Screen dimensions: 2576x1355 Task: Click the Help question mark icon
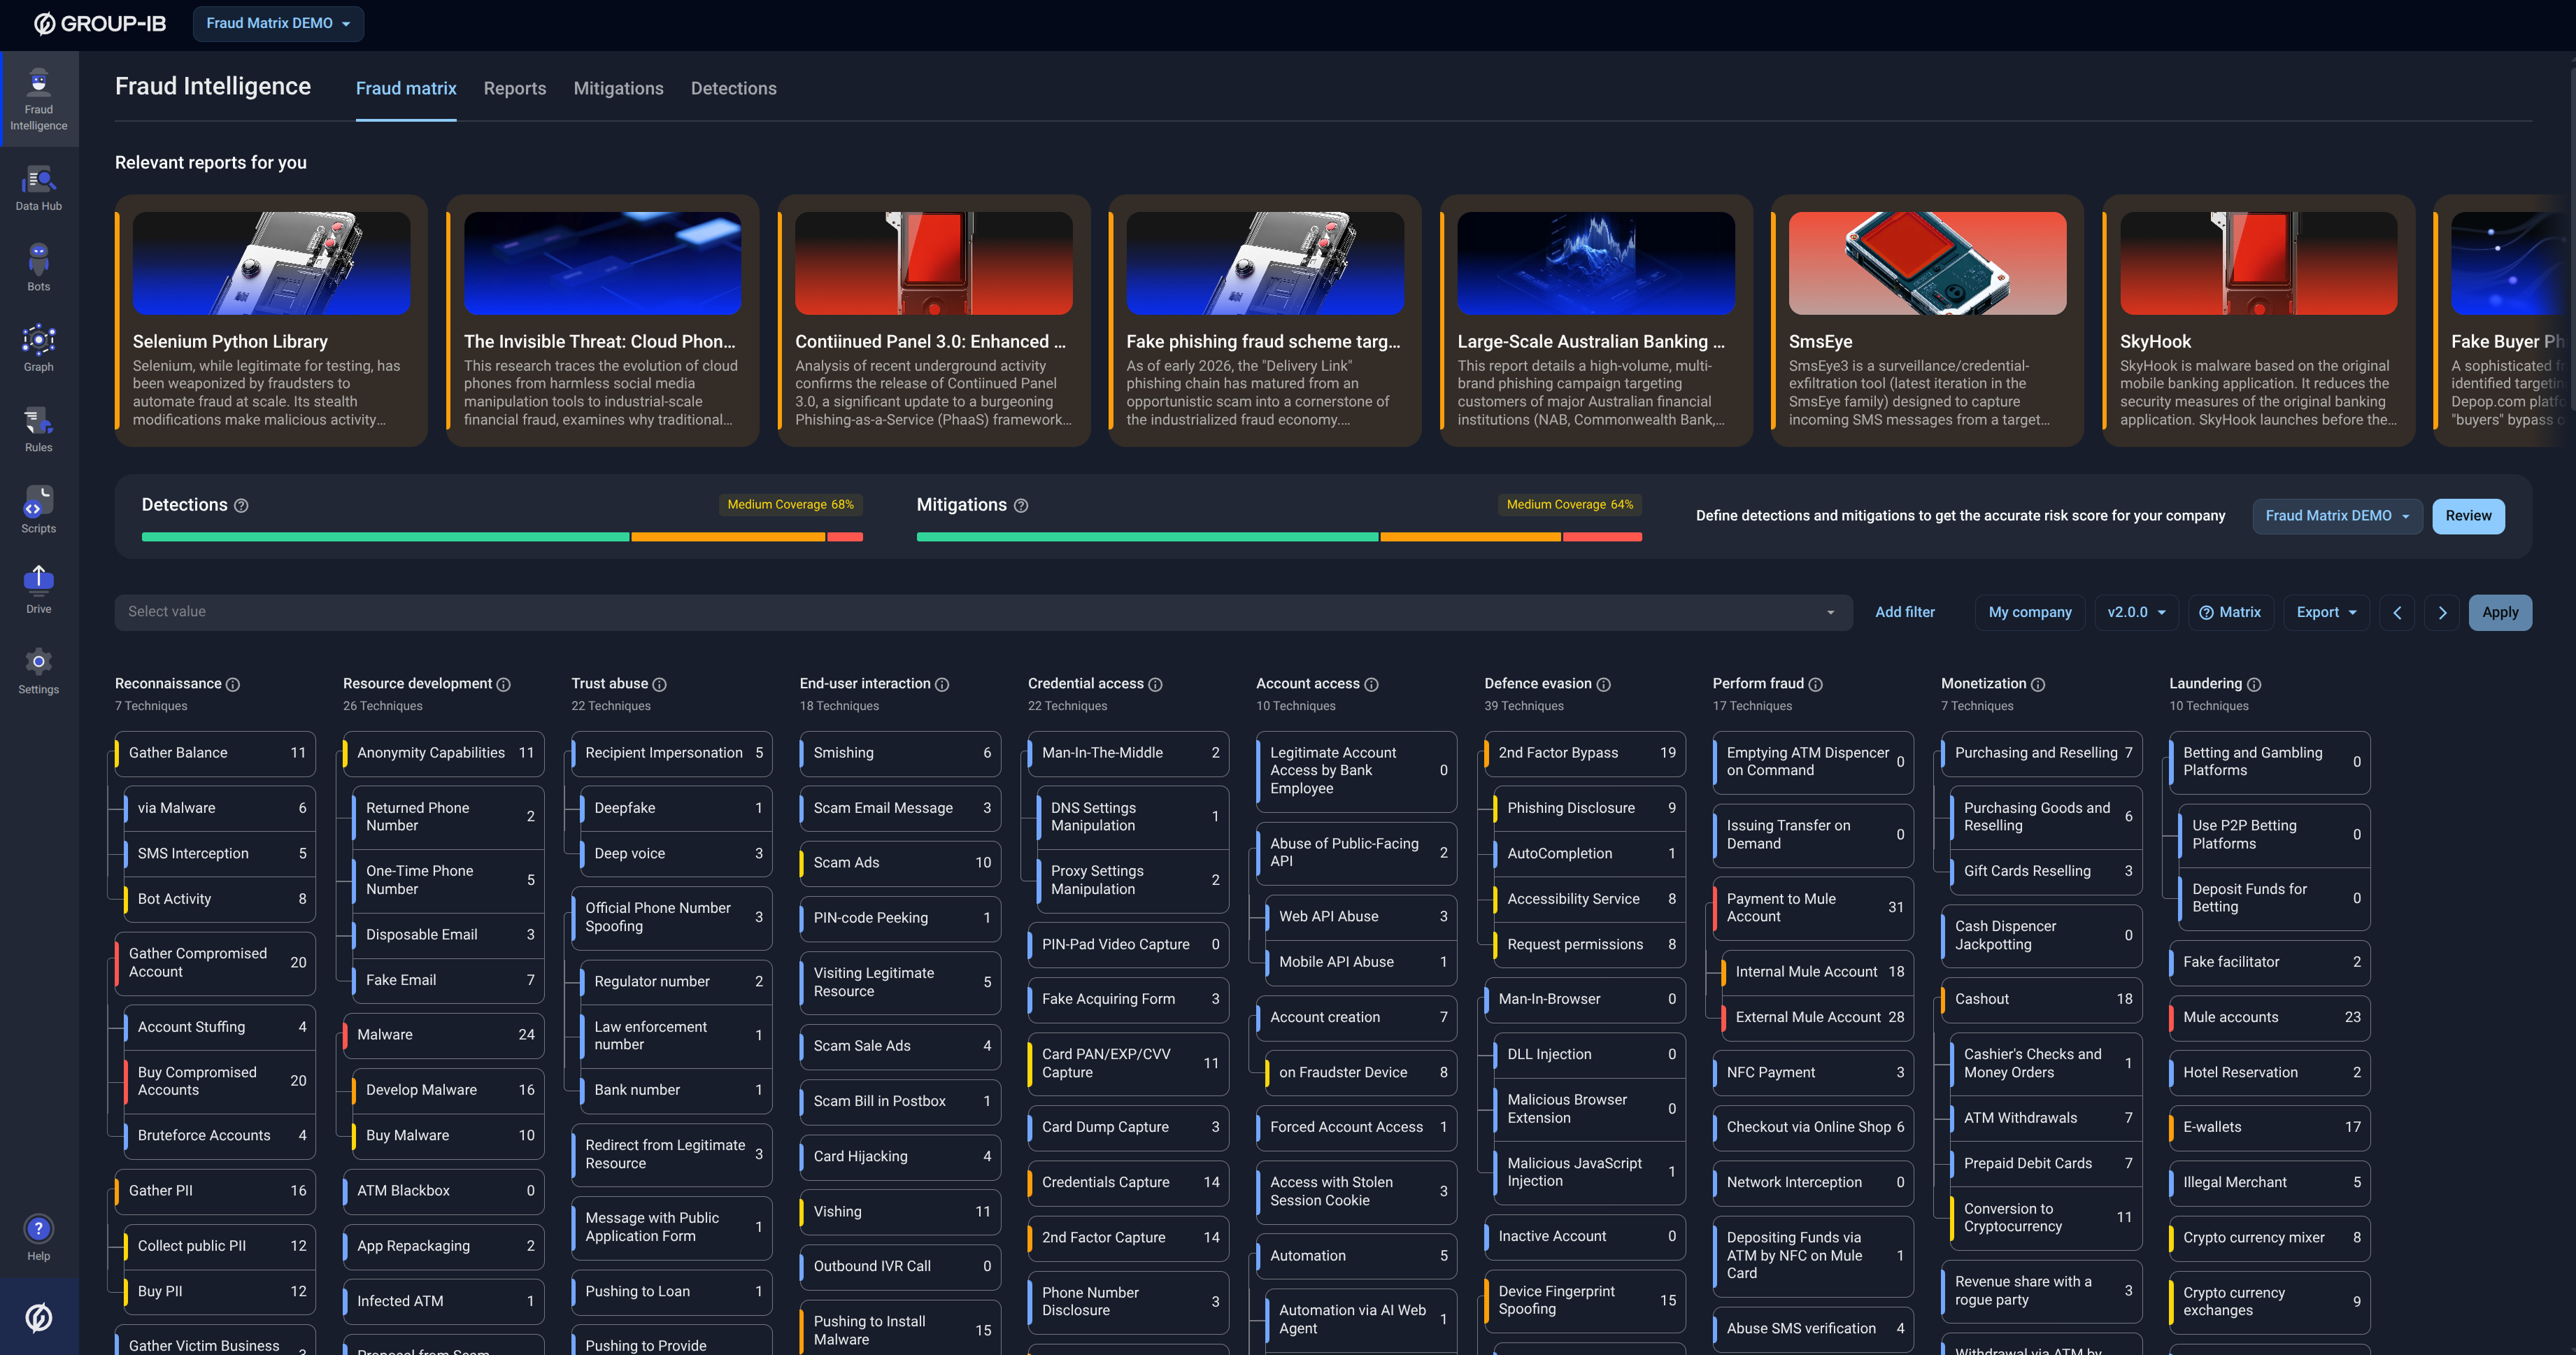38,1228
